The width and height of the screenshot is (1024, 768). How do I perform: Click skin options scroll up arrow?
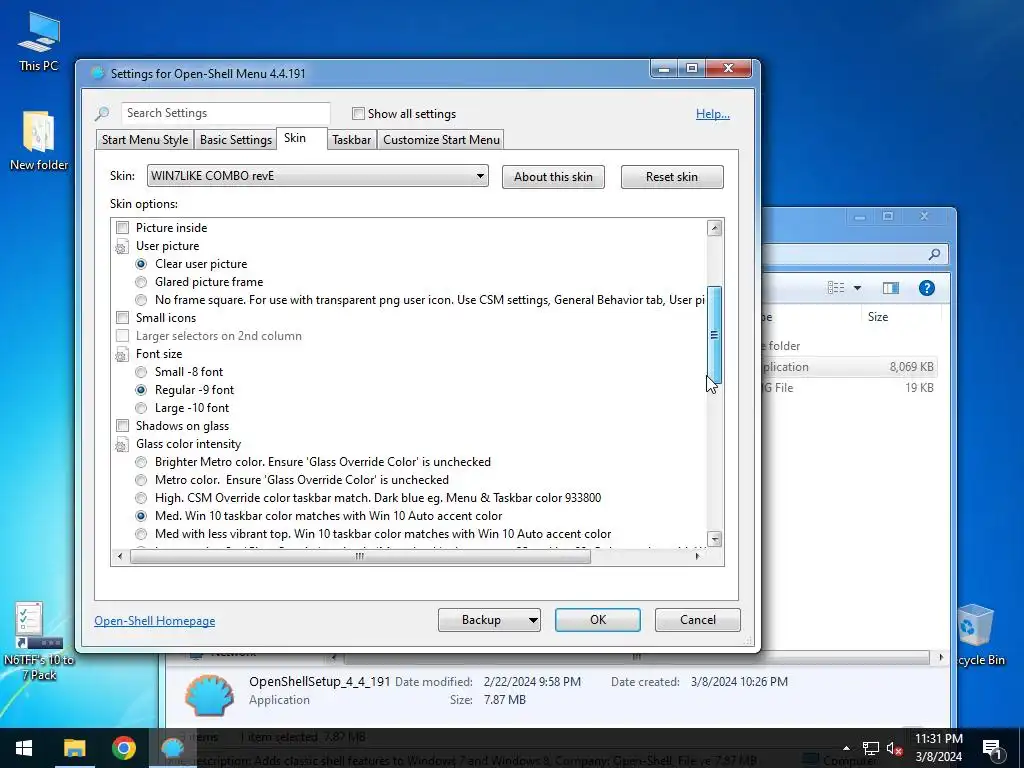714,228
